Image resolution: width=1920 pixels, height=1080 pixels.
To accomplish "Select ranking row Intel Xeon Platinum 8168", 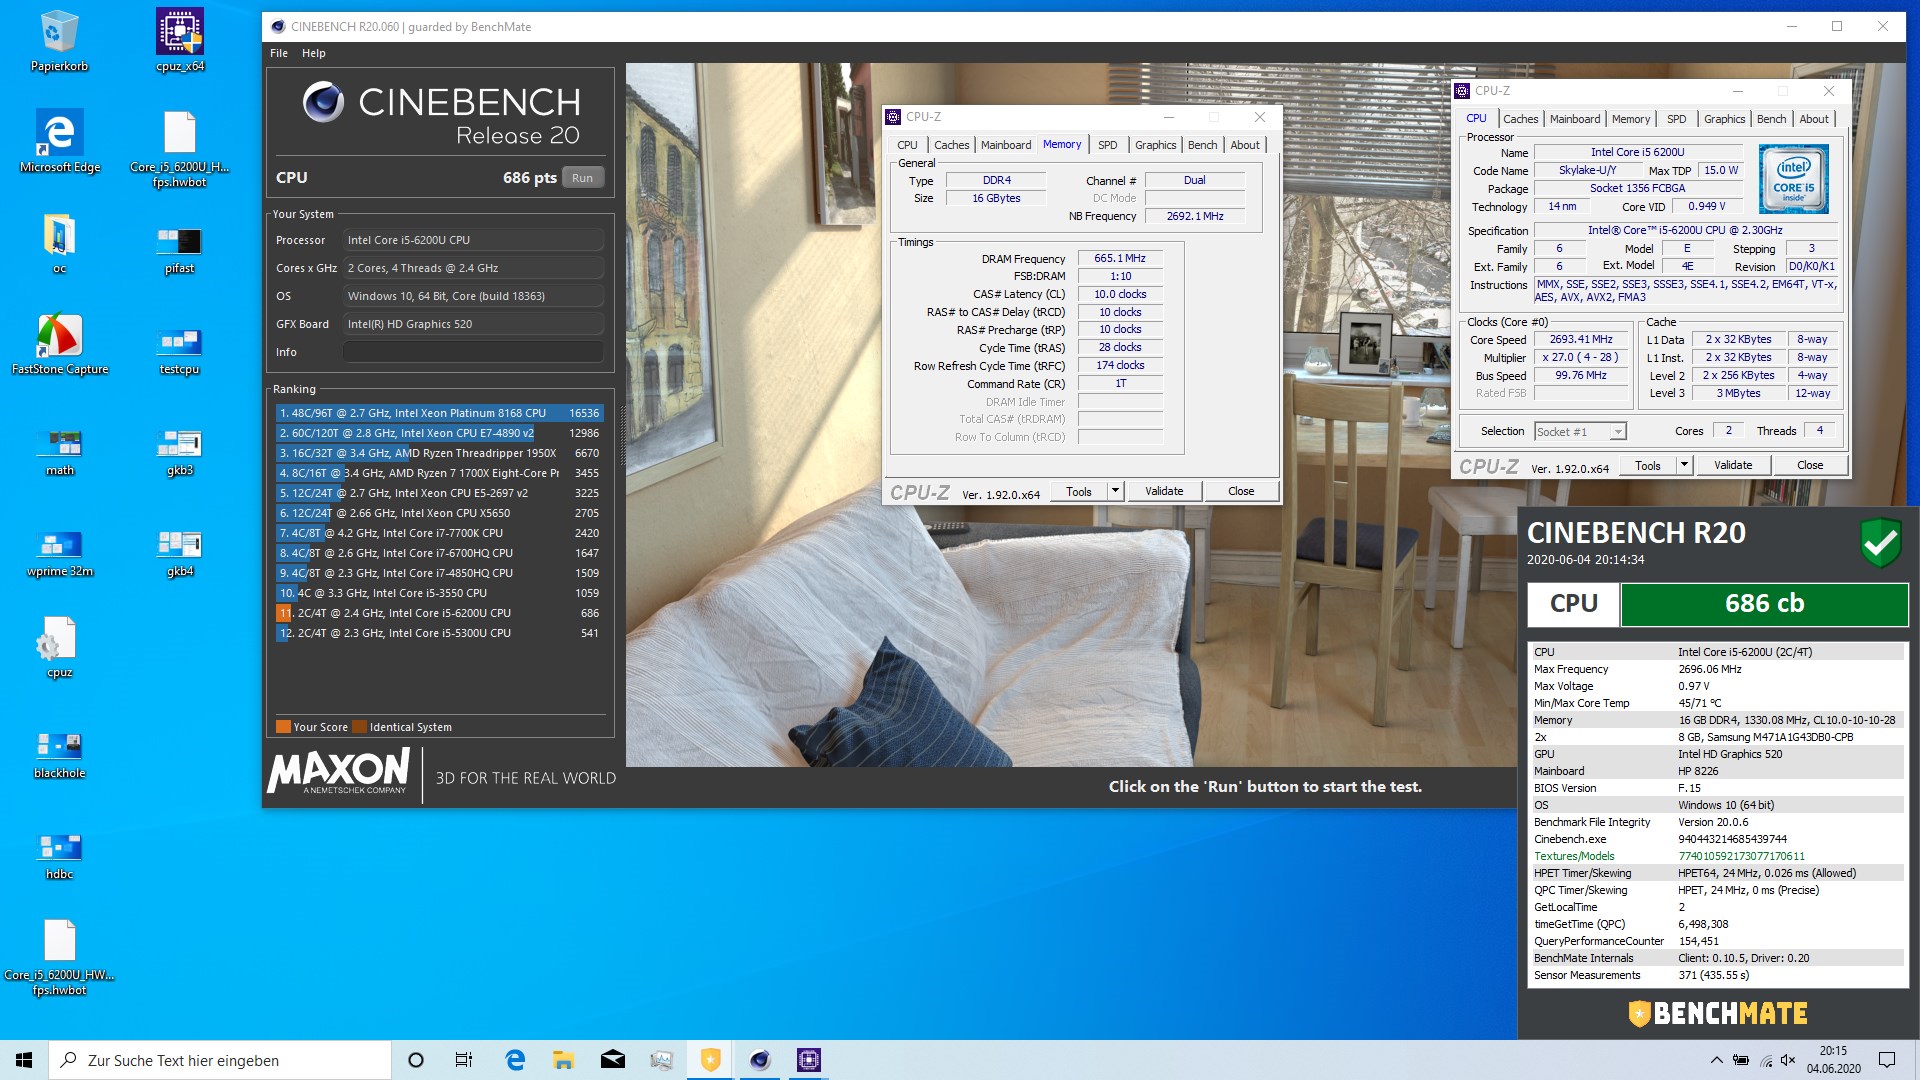I will coord(439,413).
